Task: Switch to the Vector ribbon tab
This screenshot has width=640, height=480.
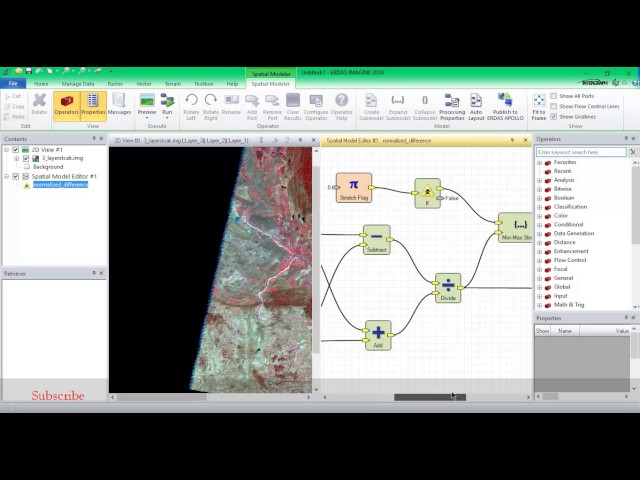Action: (x=144, y=84)
